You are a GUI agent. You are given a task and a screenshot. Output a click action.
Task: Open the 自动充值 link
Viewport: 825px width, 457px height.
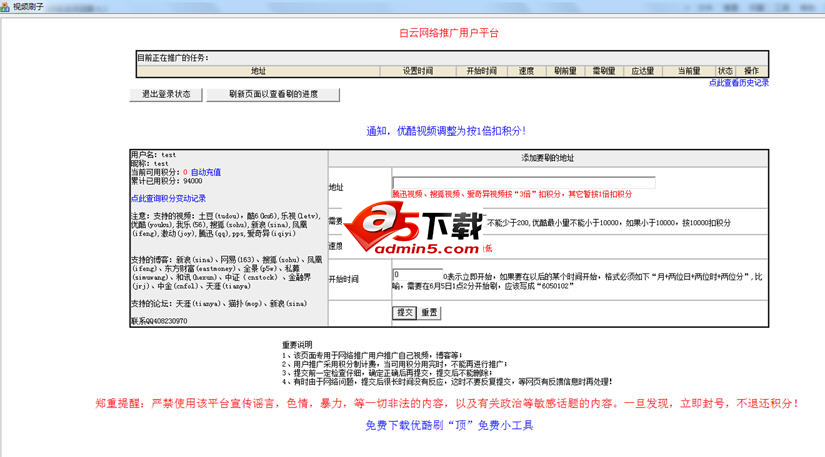coord(206,172)
